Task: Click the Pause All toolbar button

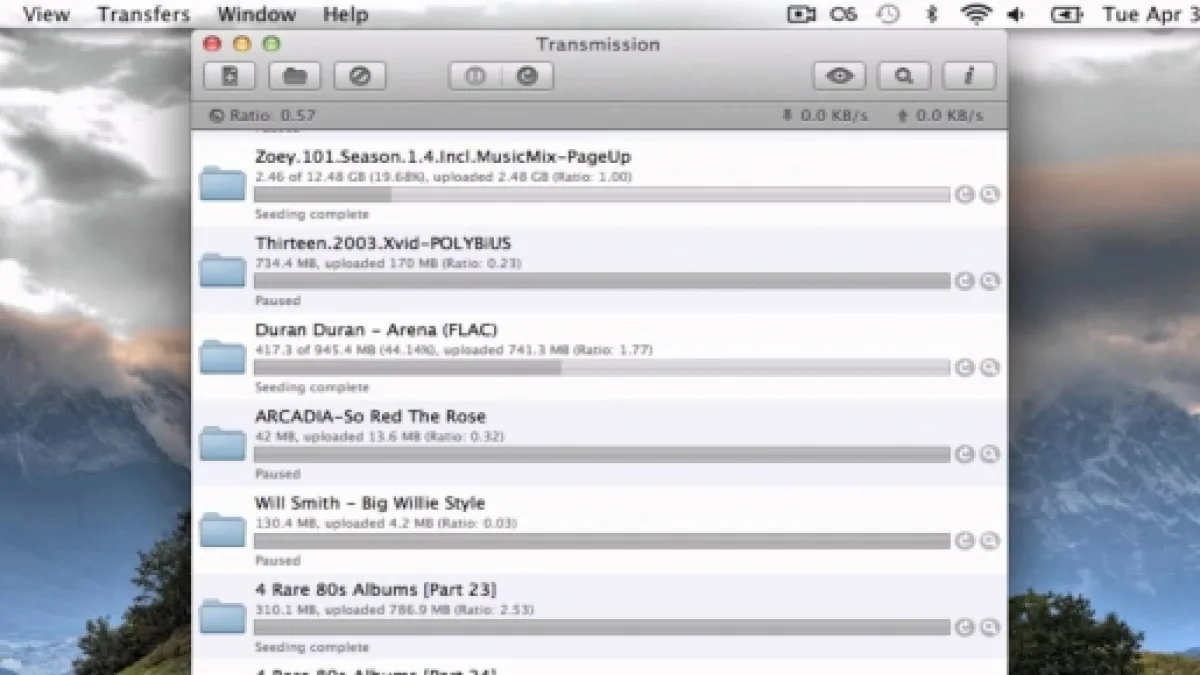Action: tap(475, 76)
